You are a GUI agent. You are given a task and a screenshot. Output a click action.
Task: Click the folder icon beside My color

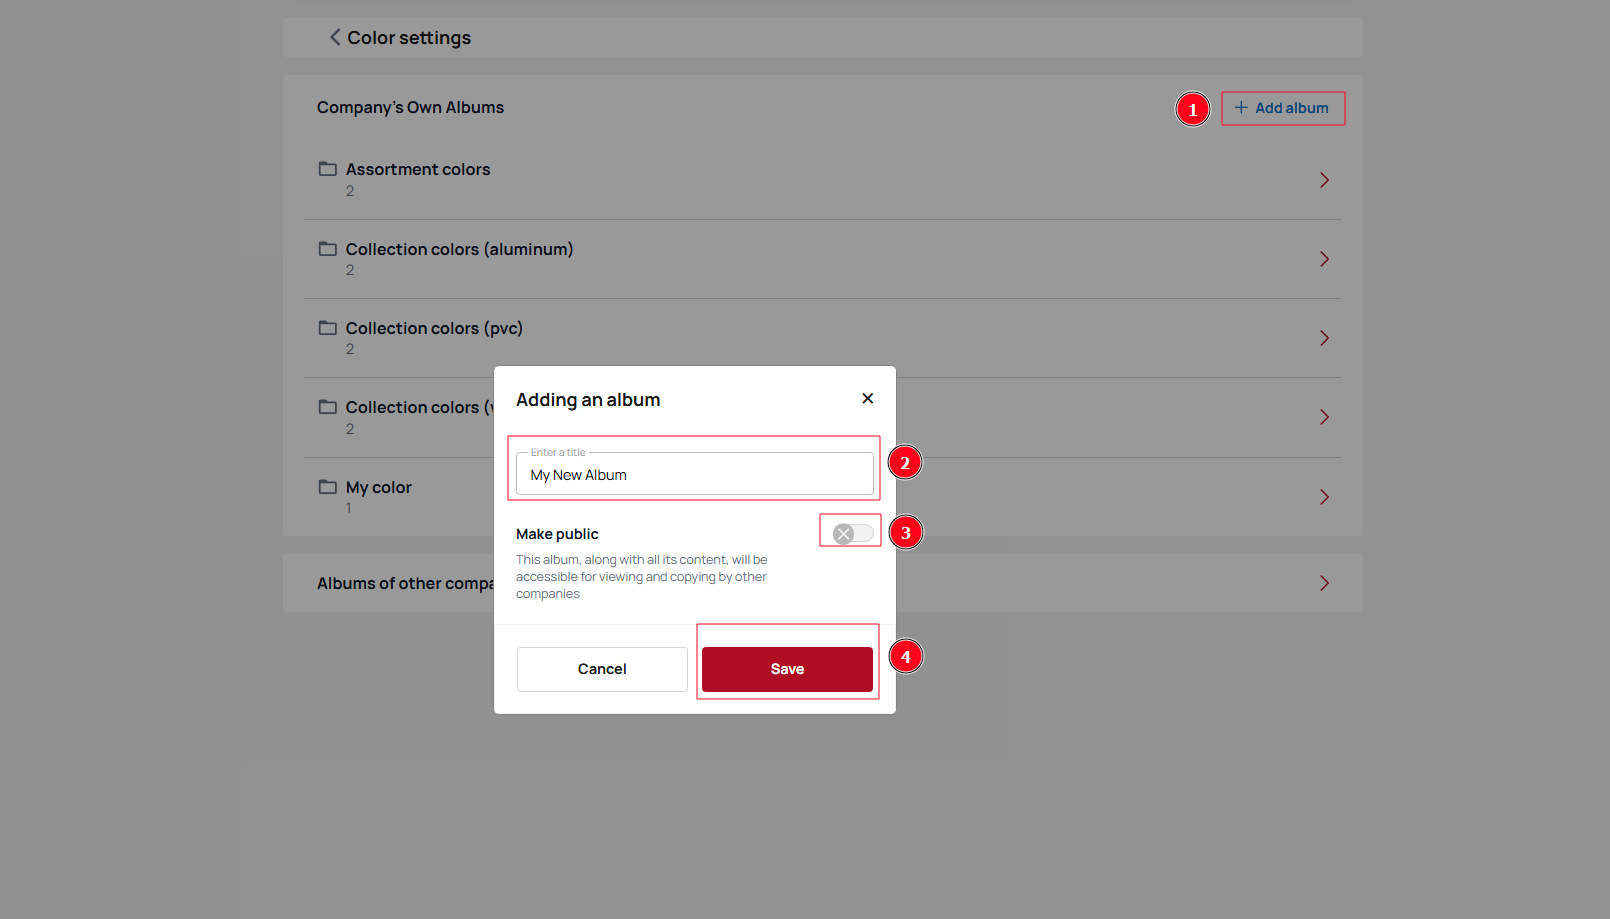click(328, 487)
